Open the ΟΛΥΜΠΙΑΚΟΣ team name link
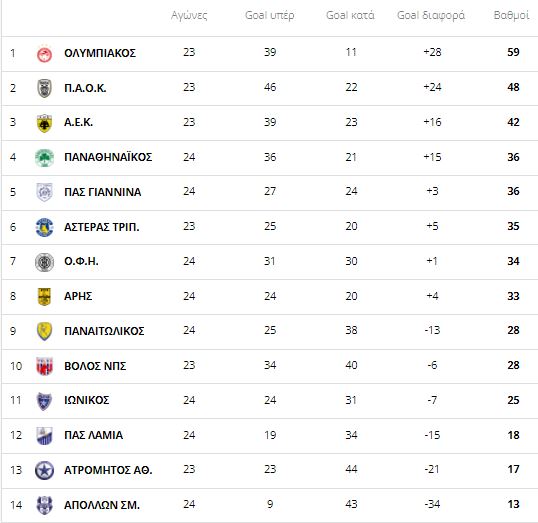Screen dimensions: 538x523 point(100,53)
